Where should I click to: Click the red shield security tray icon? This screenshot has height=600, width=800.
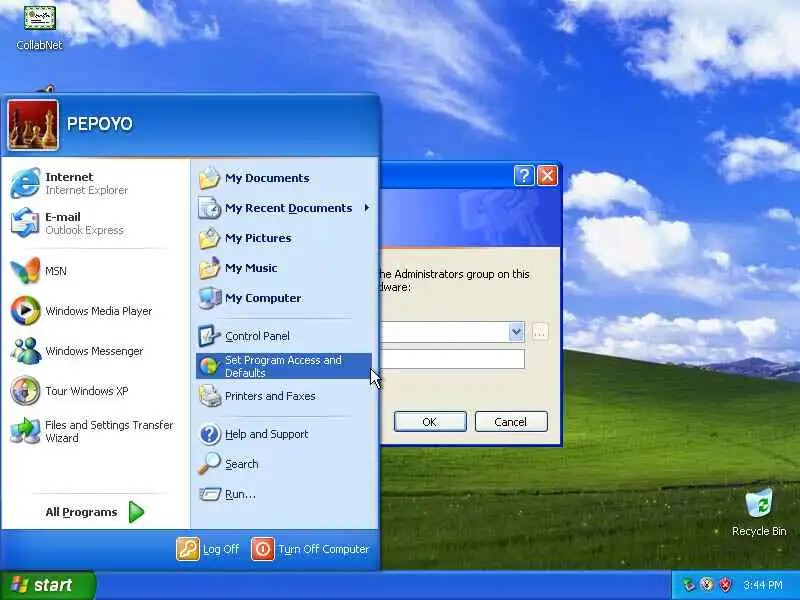725,584
